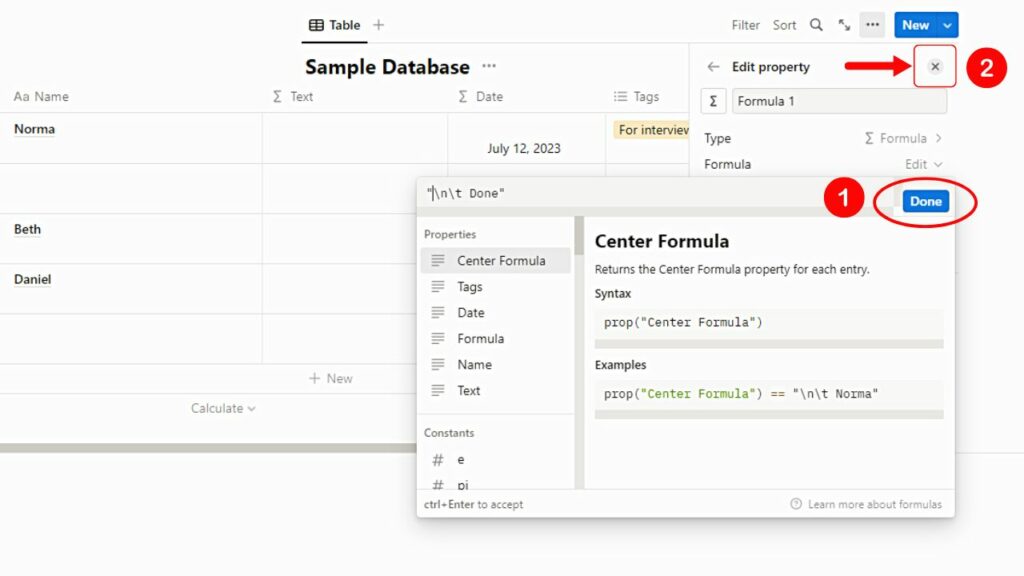
Task: Open the Calculate dropdown below the table
Action: tap(224, 408)
